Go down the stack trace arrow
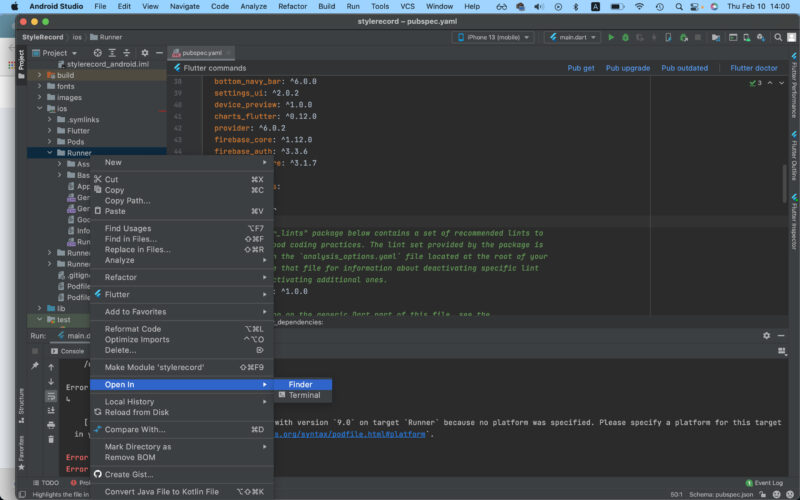The width and height of the screenshot is (800, 500). click(51, 382)
